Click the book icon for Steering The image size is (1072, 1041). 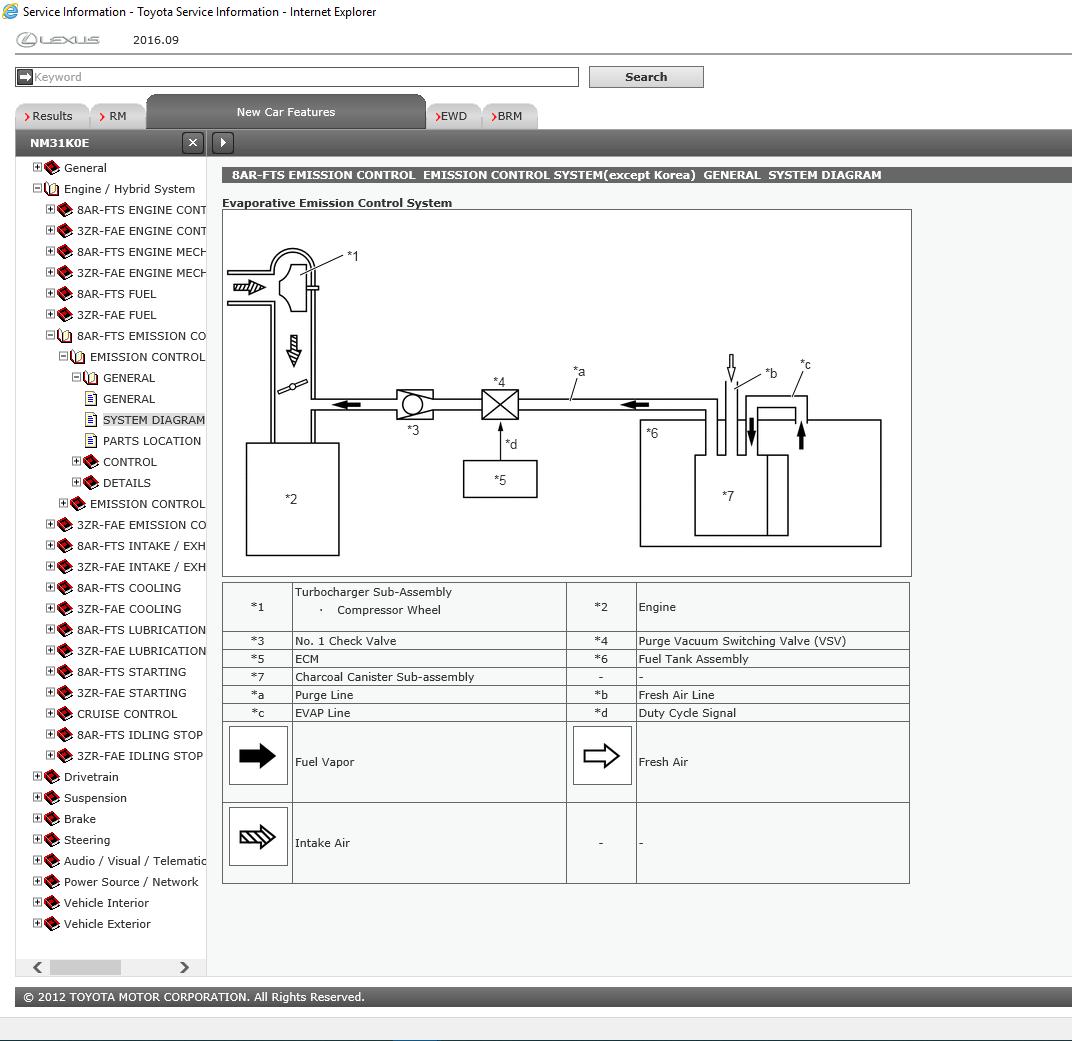(52, 839)
